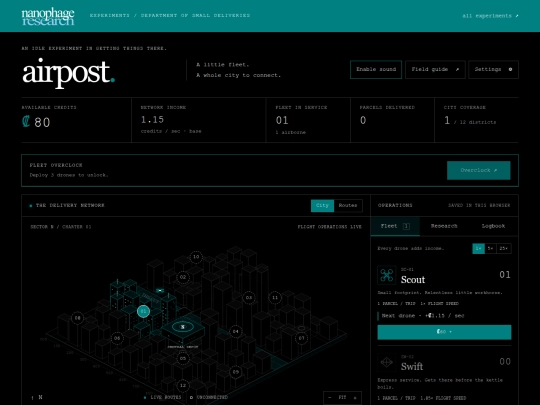Select district marker 02 on the map
This screenshot has height=405, width=540.
183,277
